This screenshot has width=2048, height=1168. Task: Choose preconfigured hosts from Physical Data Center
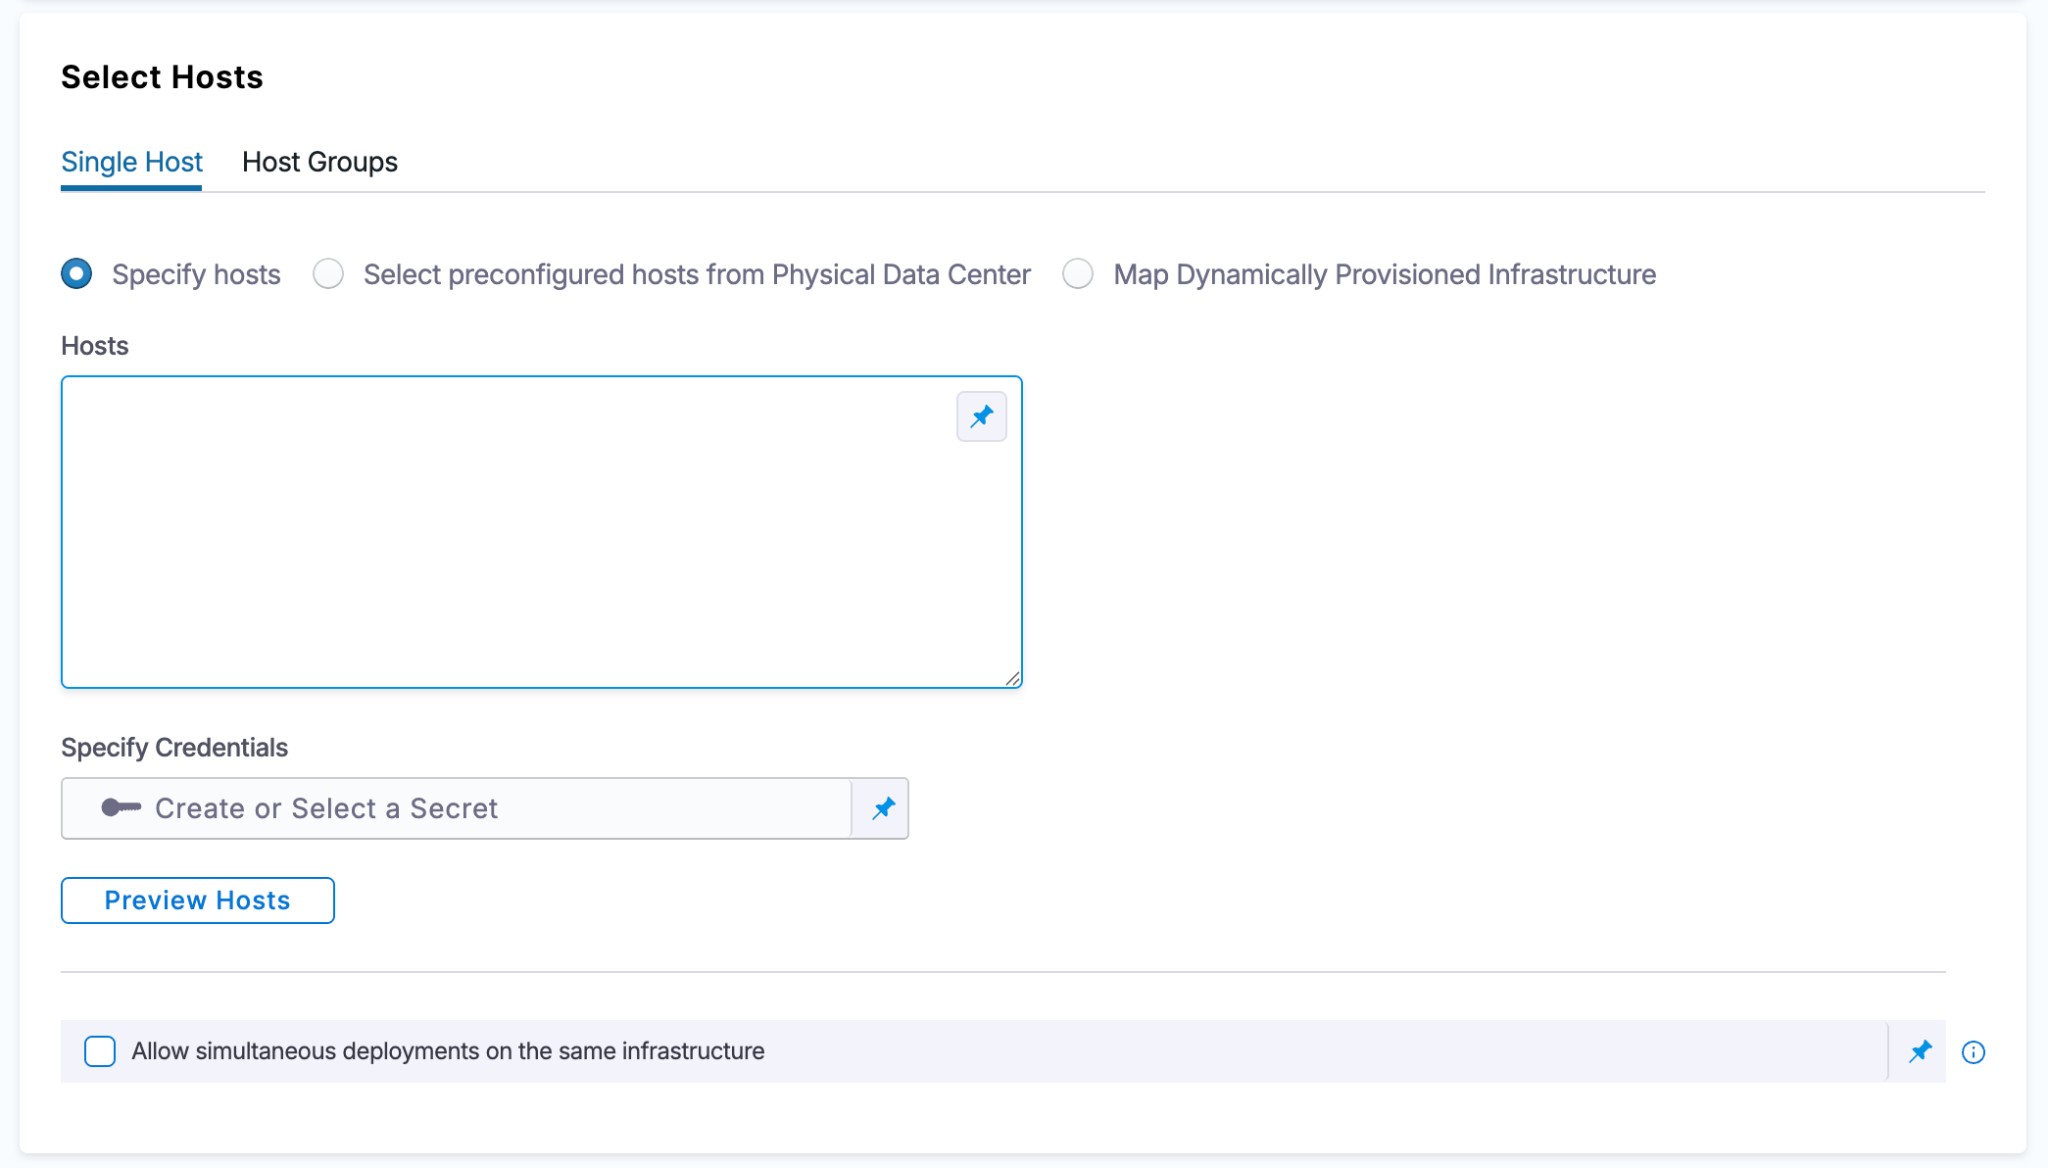pos(328,274)
